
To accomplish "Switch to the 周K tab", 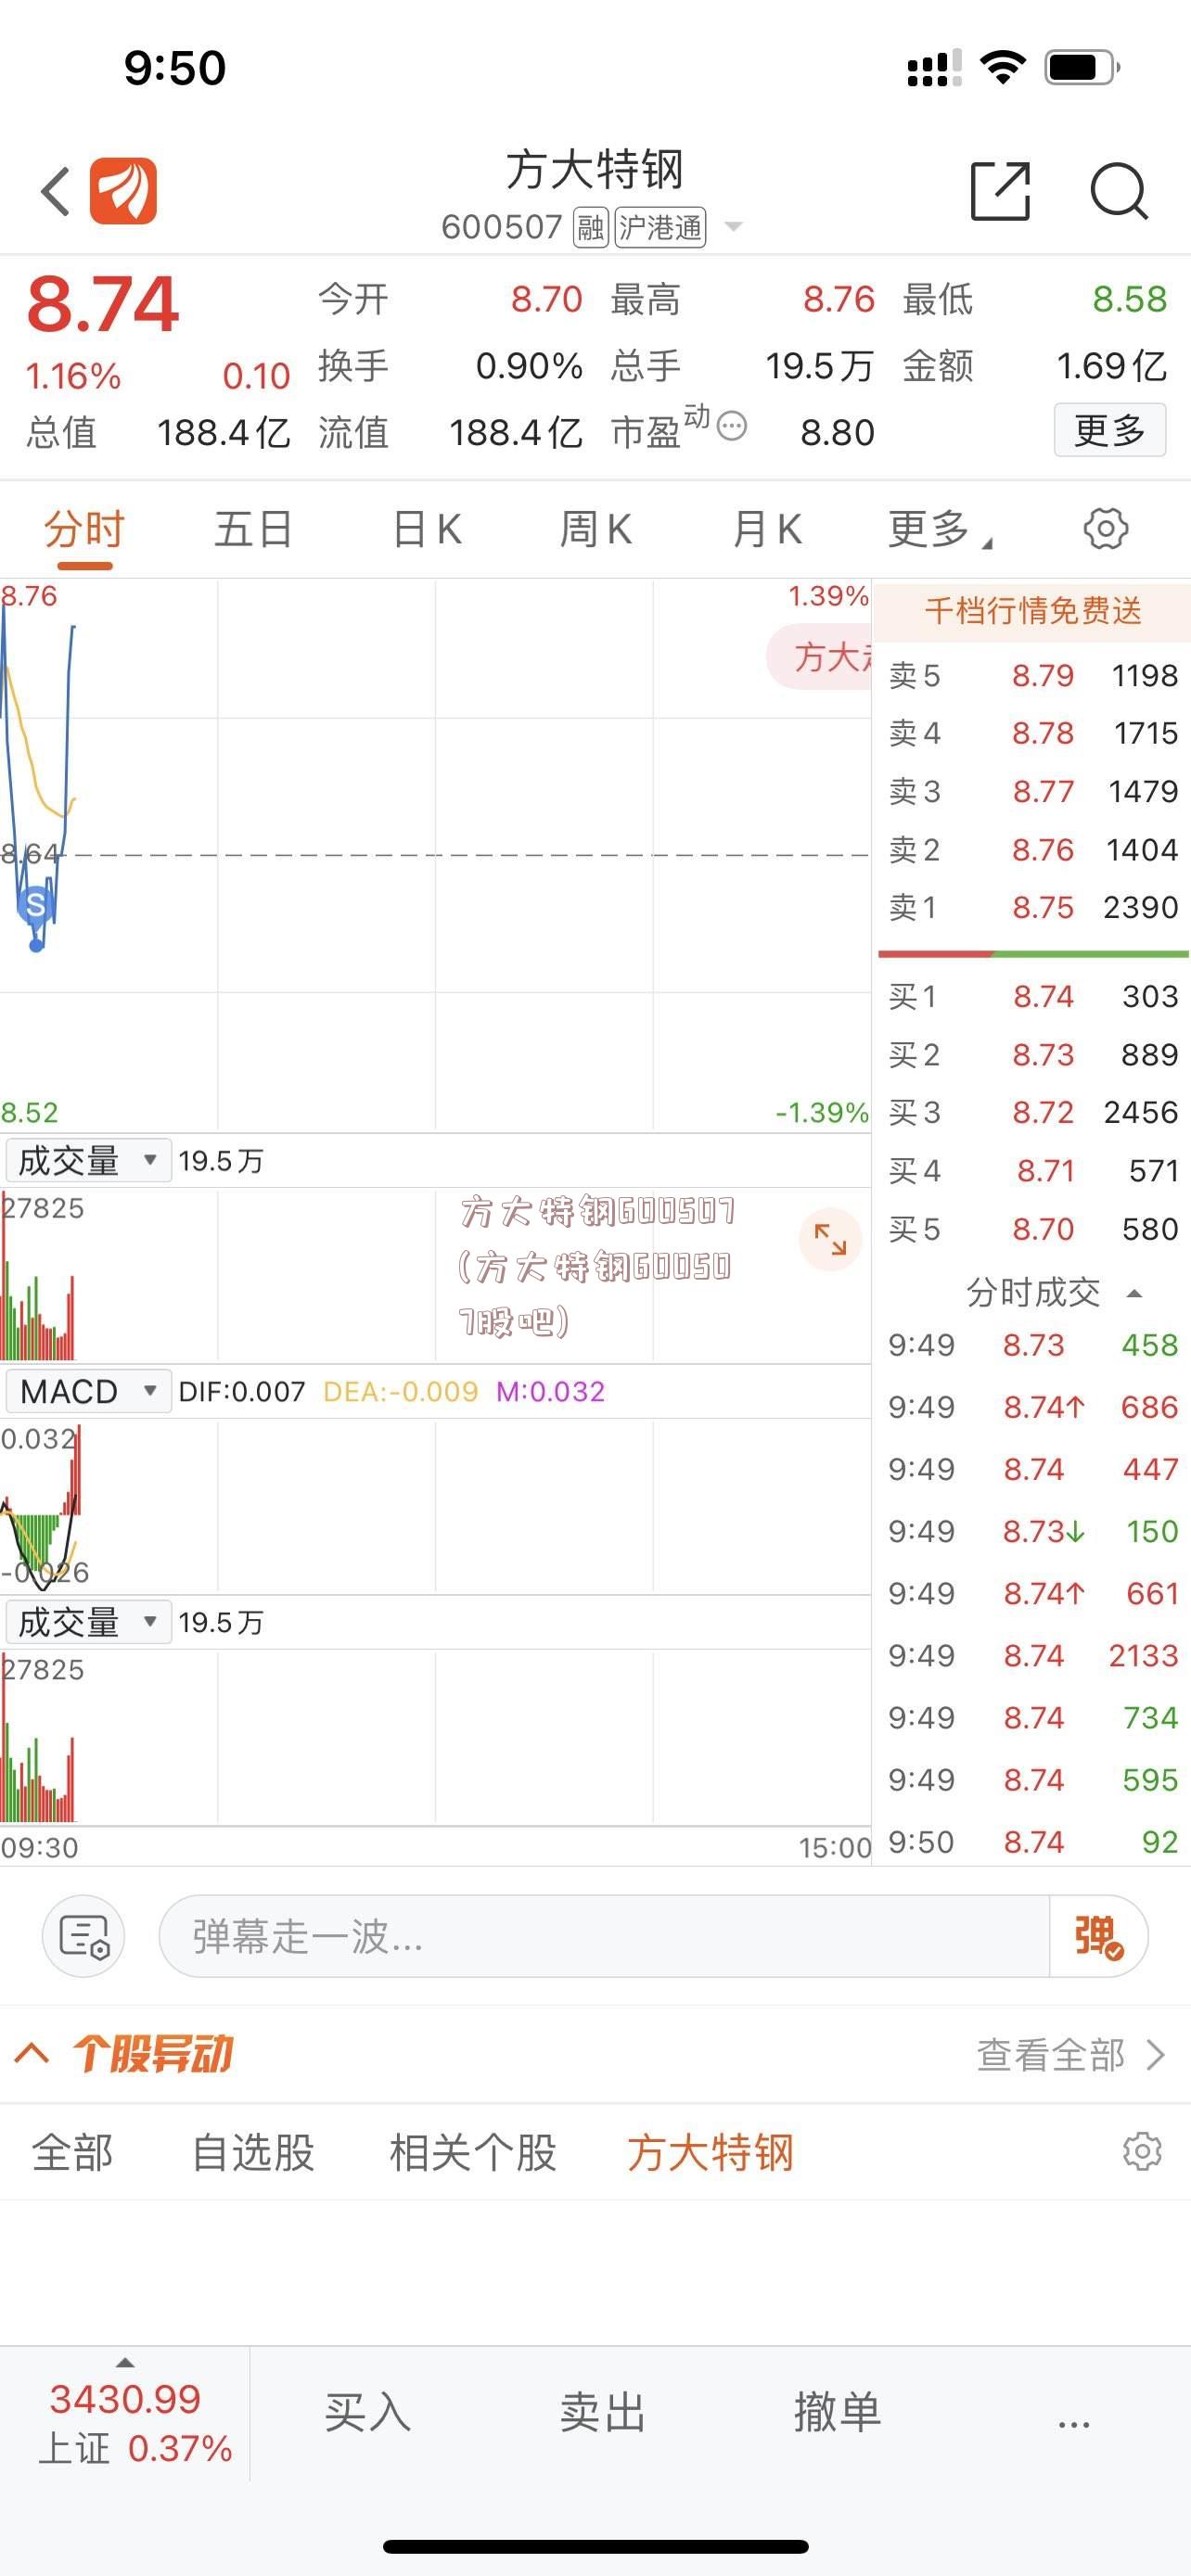I will 596,529.
